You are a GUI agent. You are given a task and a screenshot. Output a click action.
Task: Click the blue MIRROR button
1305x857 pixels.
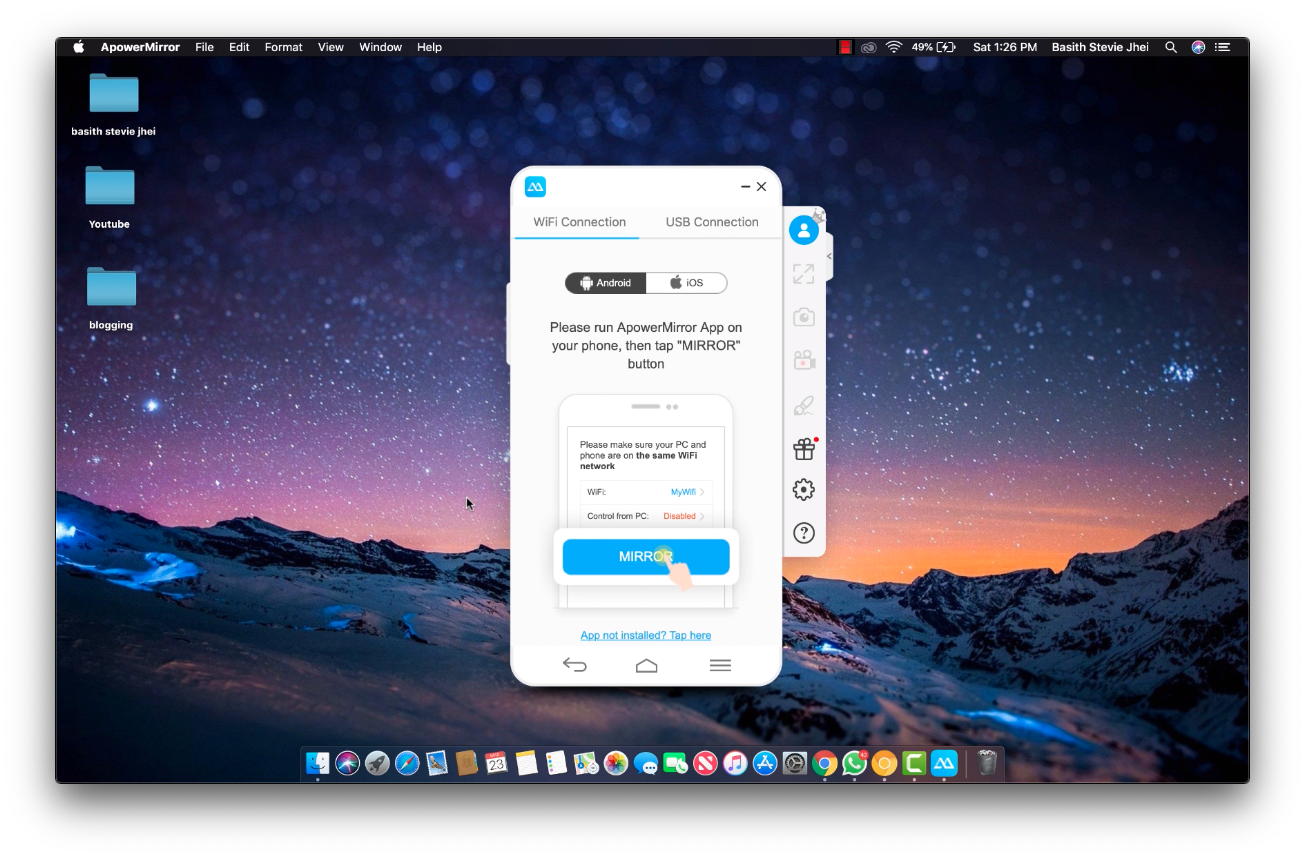click(x=646, y=557)
